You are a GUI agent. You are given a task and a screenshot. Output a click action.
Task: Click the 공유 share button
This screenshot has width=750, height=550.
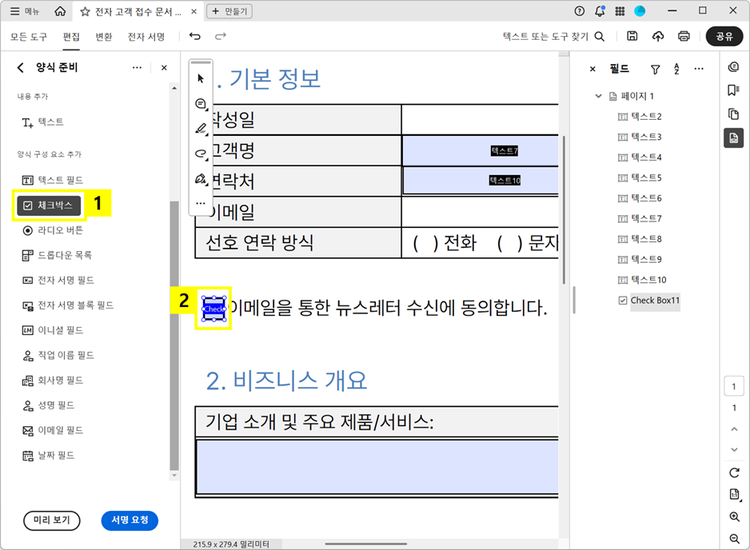(724, 36)
